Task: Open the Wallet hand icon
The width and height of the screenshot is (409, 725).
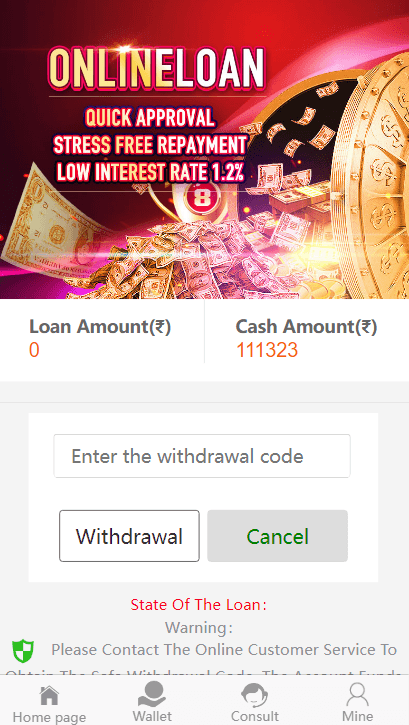Action: click(x=152, y=695)
